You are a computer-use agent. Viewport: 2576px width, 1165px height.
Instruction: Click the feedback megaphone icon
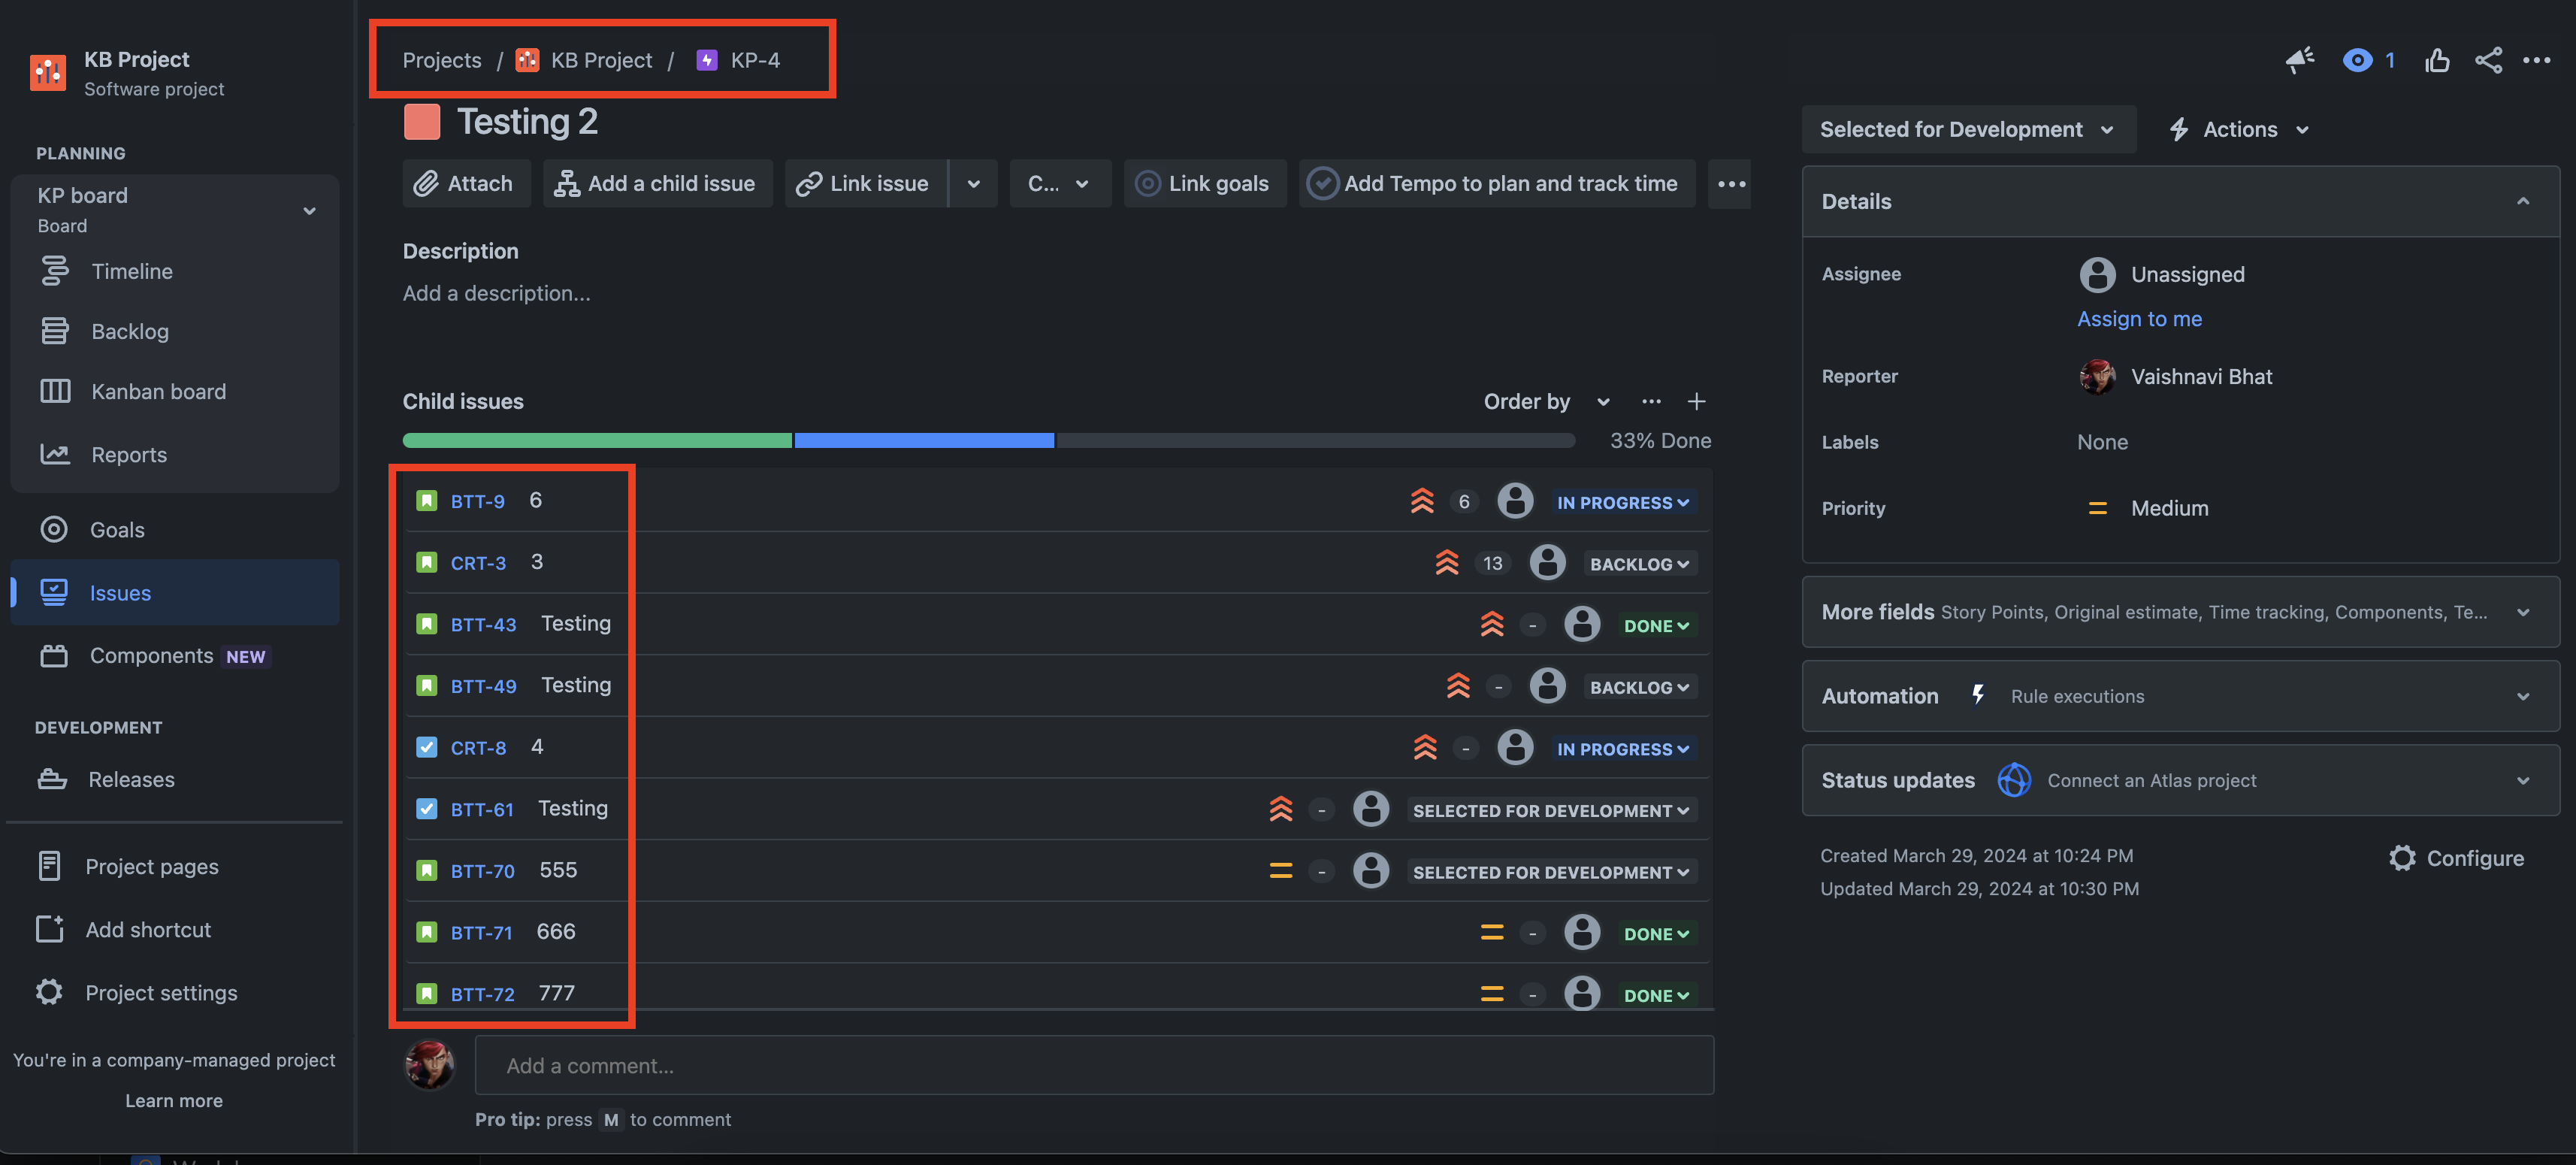[2299, 60]
